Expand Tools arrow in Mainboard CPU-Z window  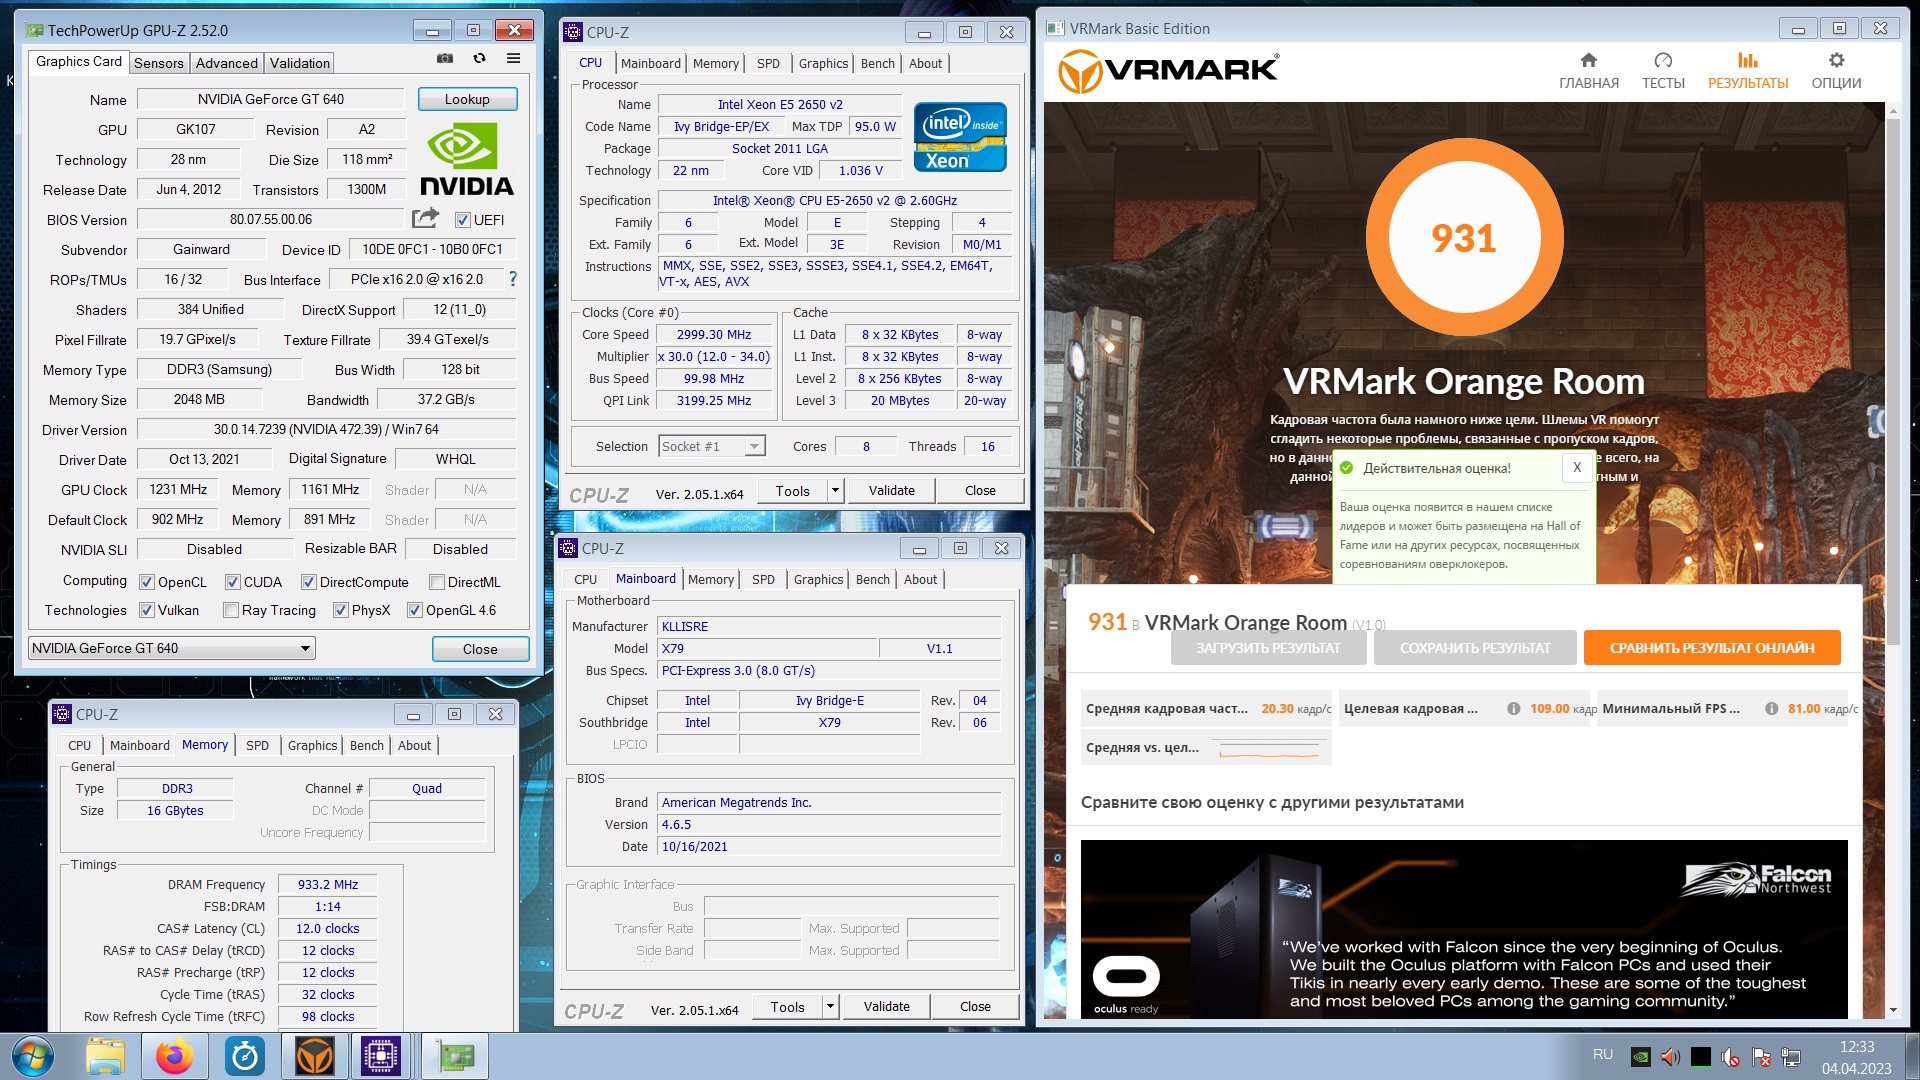(x=830, y=1007)
